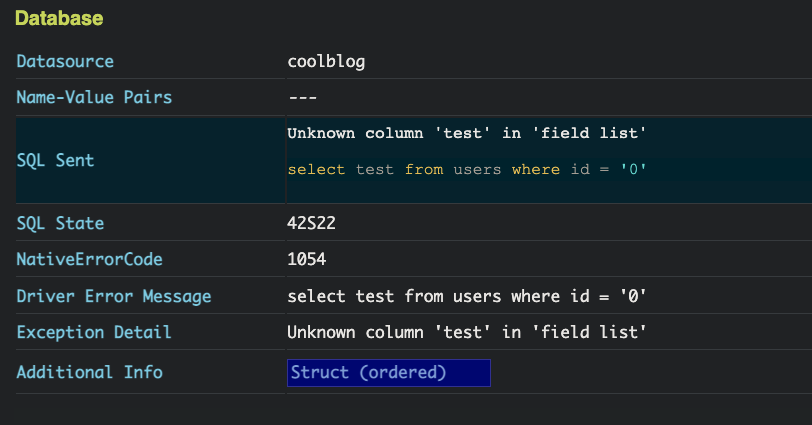Select the bold Unknown column error text
The image size is (812, 425).
pyautogui.click(x=467, y=133)
